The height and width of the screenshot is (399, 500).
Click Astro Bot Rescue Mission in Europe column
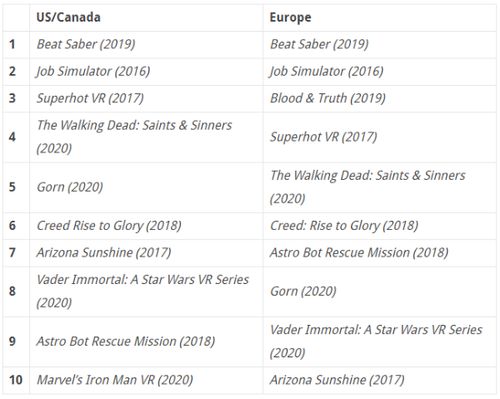click(x=359, y=253)
